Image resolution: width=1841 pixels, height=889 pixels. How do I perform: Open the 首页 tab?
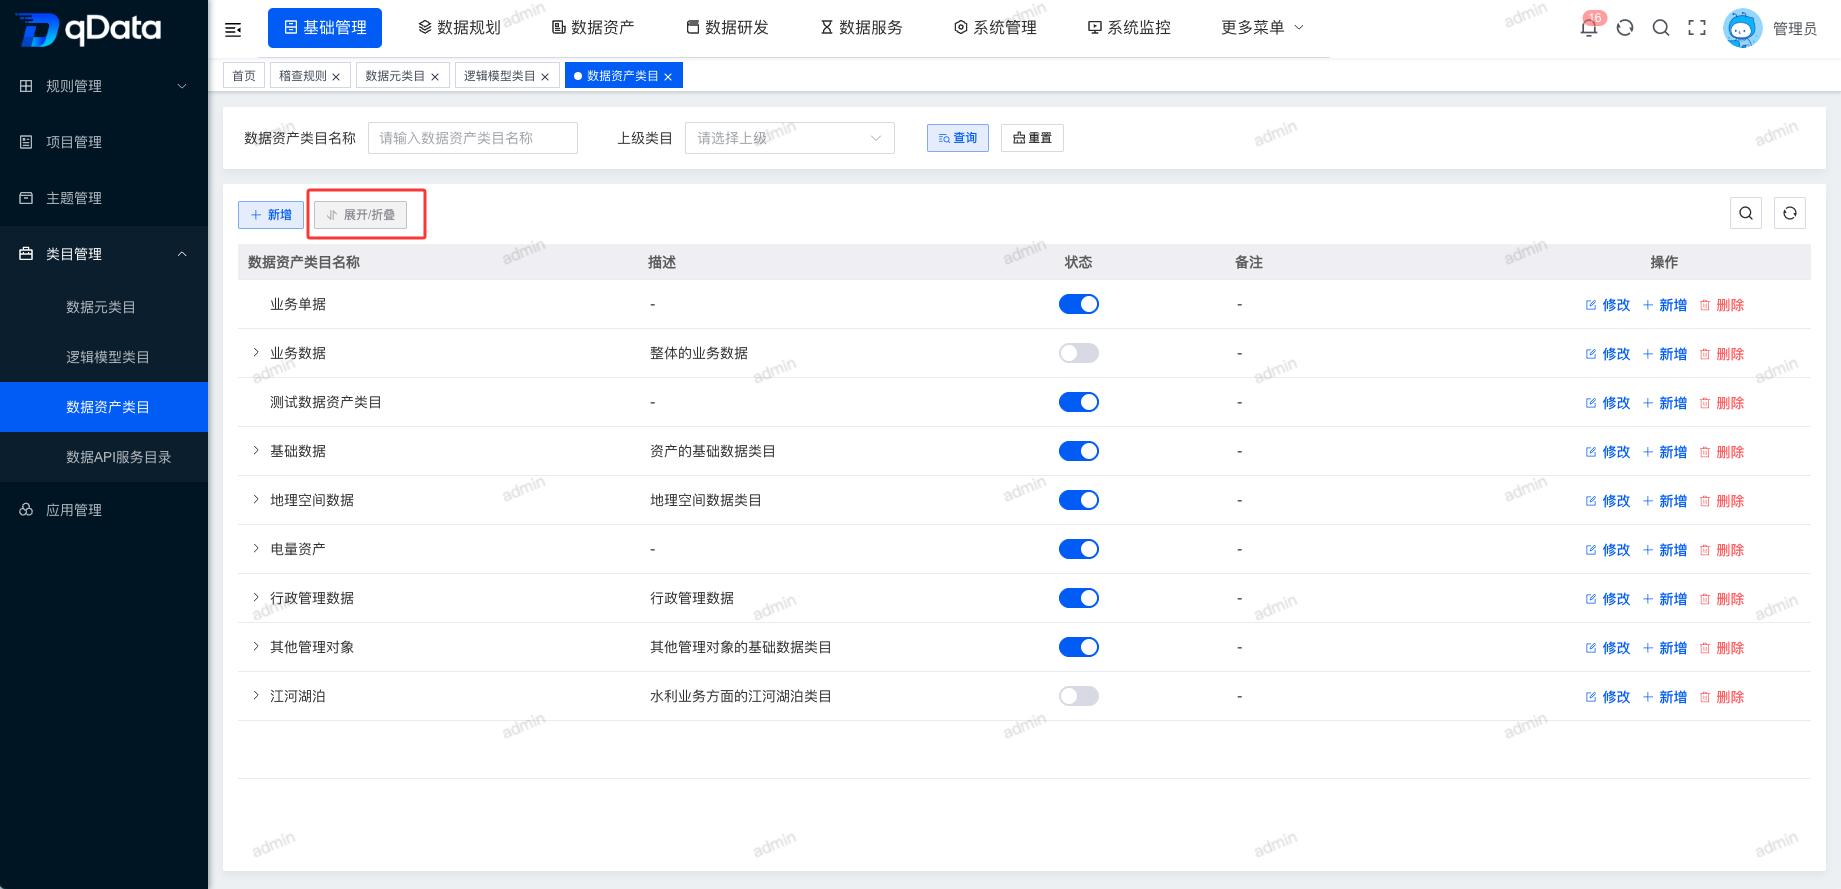point(244,76)
